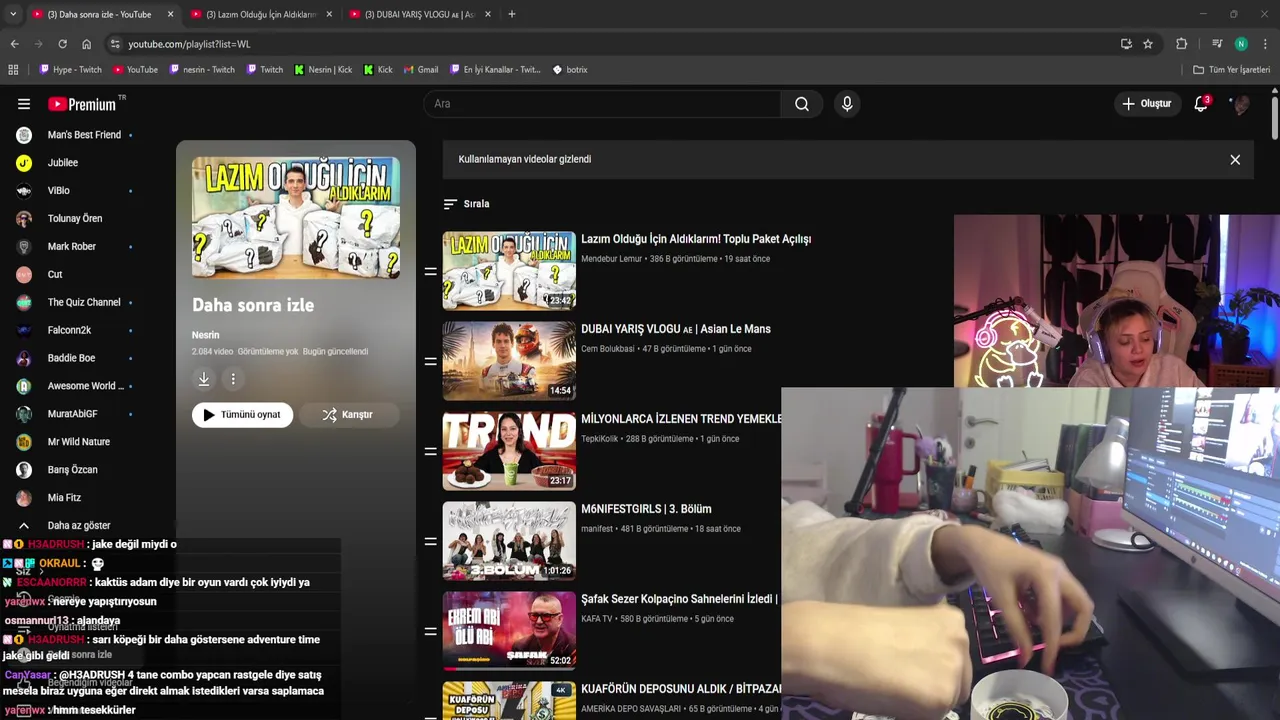Image resolution: width=1280 pixels, height=720 pixels.
Task: Open 'DUBAI YARIŞ VLOGU AE | Asian Le Mans' title
Action: click(676, 329)
